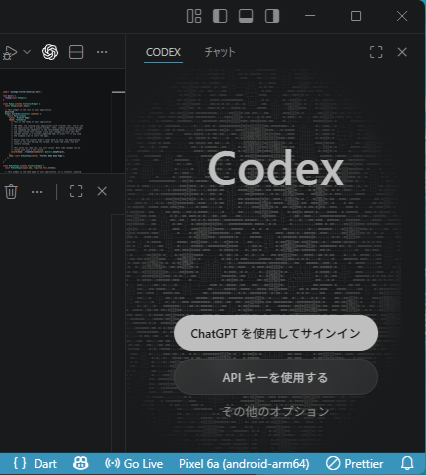Switch to the チャット tab
Image resolution: width=426 pixels, height=475 pixels.
[220, 52]
